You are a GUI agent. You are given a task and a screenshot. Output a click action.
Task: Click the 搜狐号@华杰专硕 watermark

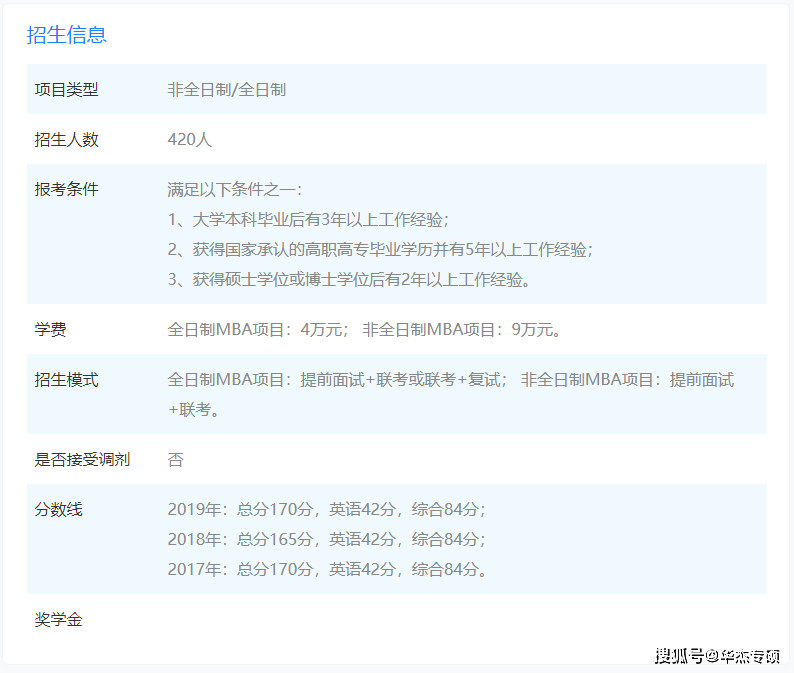click(716, 656)
